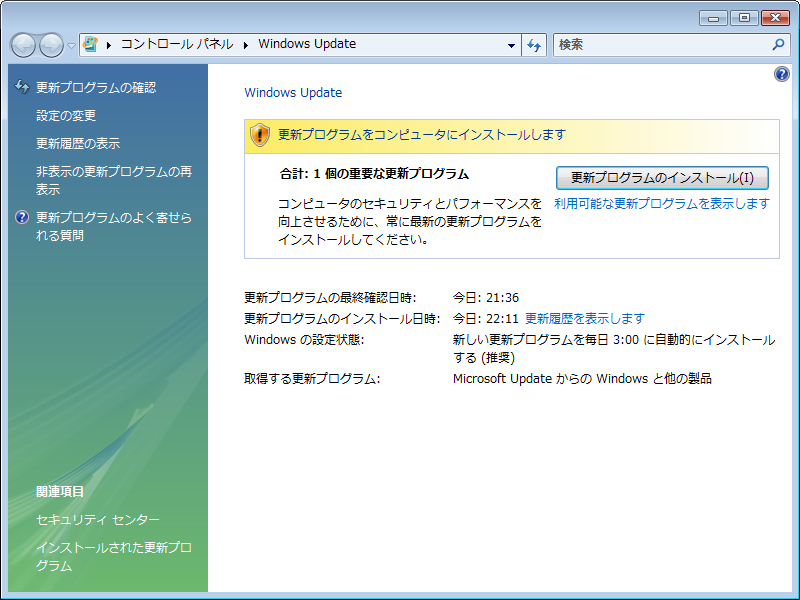Open 更新履歴を表示します link
This screenshot has width=800, height=600.
click(585, 319)
